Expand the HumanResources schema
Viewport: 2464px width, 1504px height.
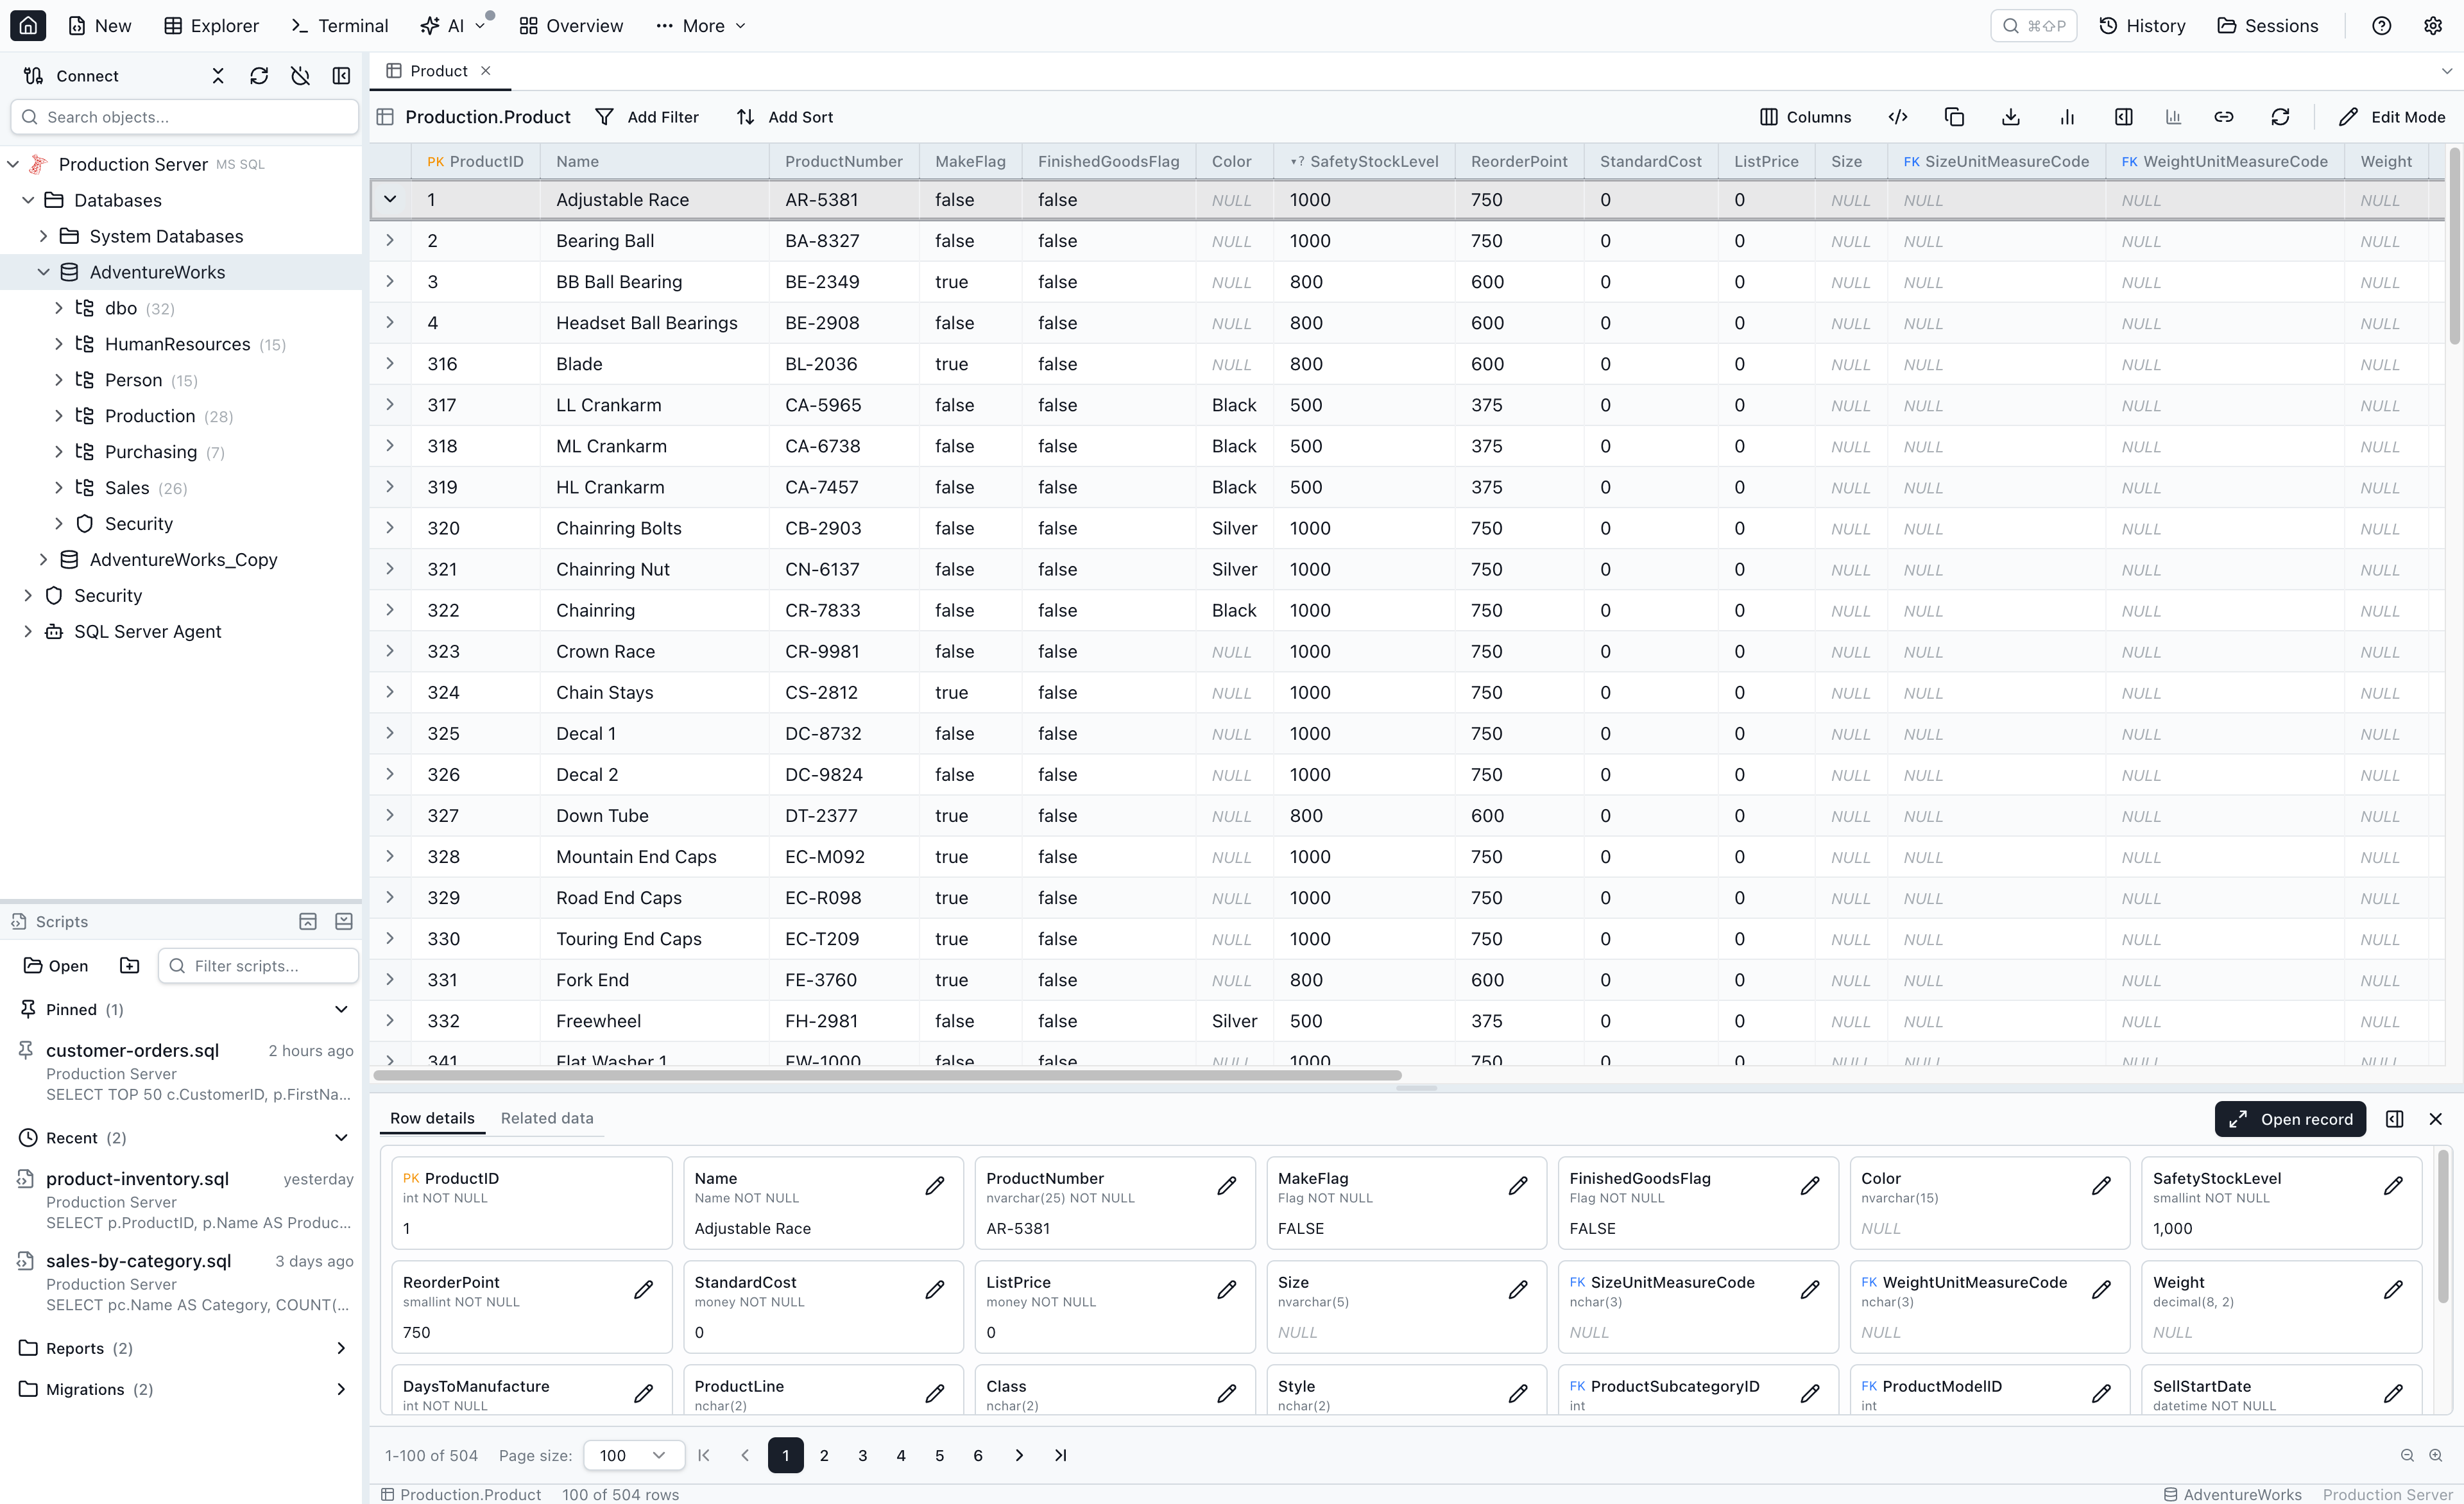pos(59,344)
